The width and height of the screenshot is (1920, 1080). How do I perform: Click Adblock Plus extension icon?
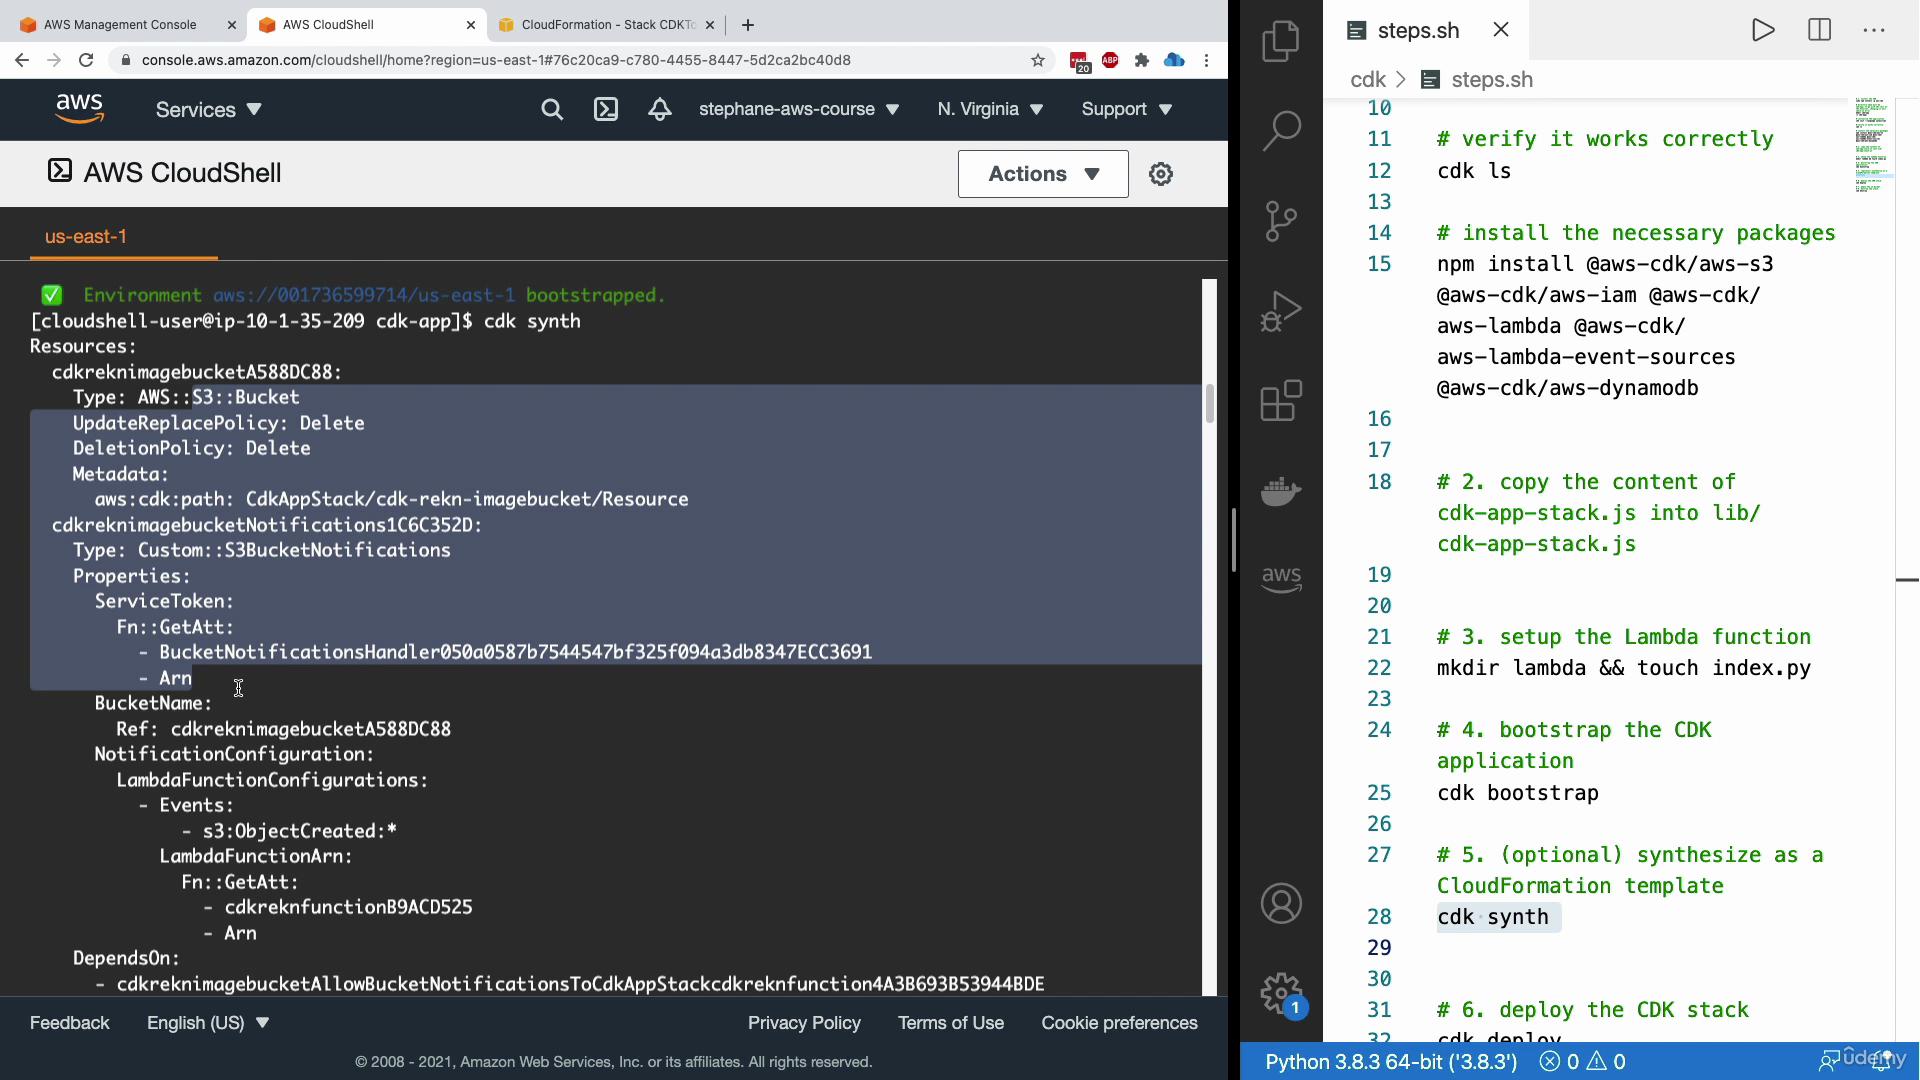click(1110, 60)
